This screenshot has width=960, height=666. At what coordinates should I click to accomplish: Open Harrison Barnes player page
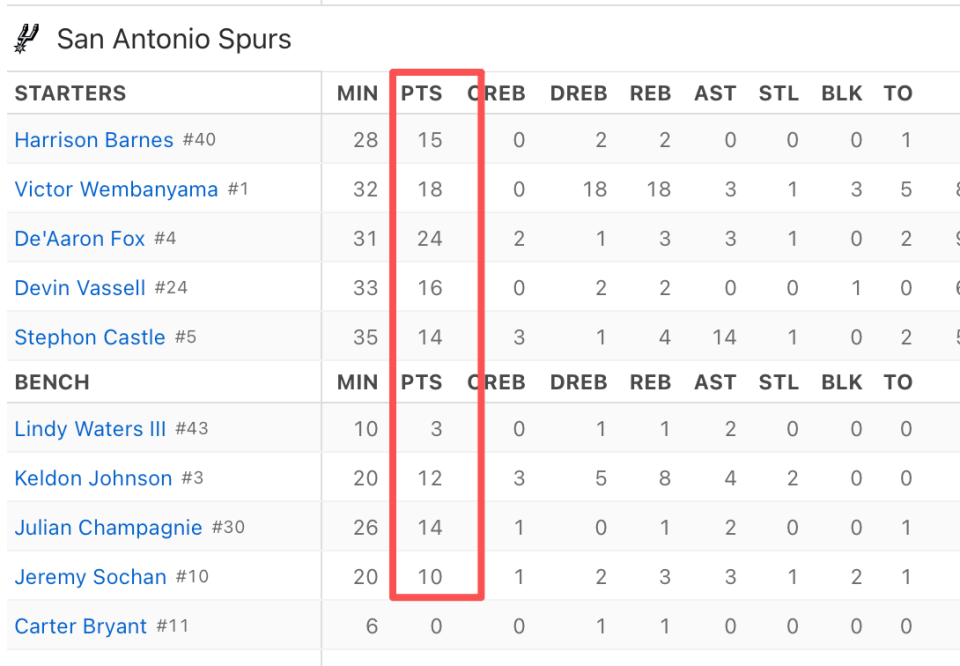94,140
